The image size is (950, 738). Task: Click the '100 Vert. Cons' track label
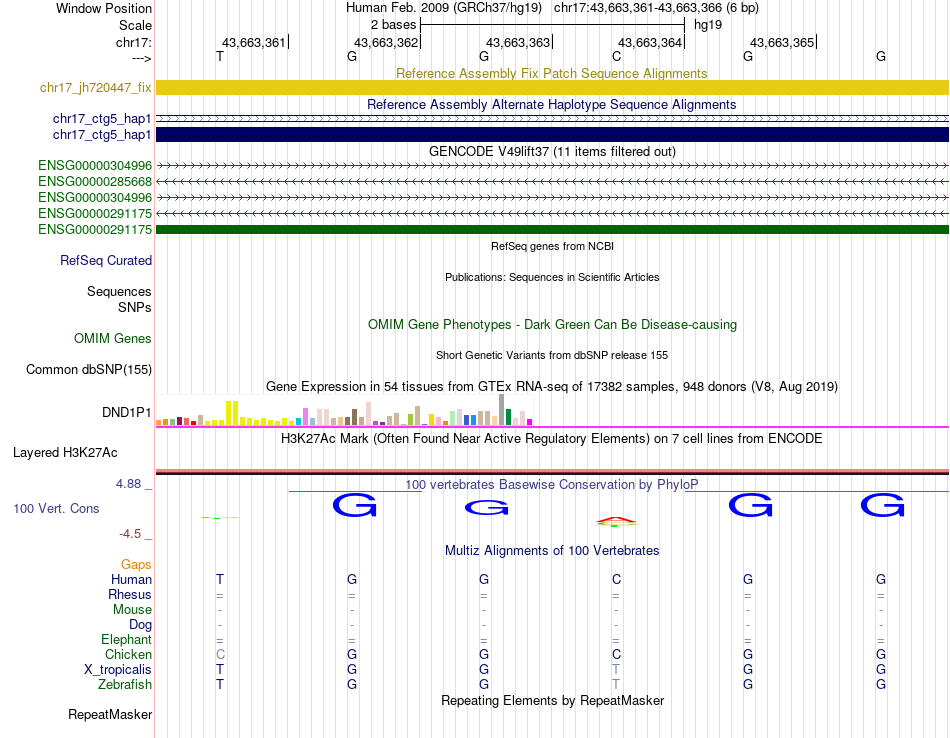click(56, 508)
